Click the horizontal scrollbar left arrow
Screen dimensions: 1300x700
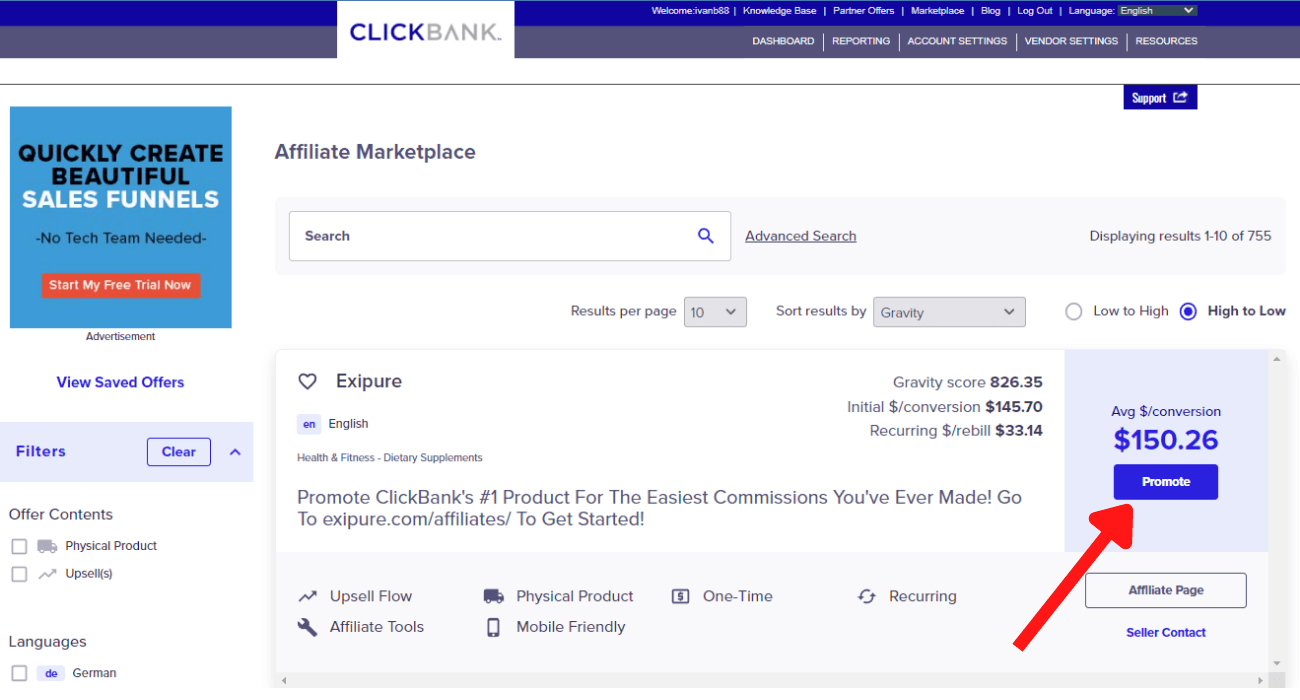[284, 681]
